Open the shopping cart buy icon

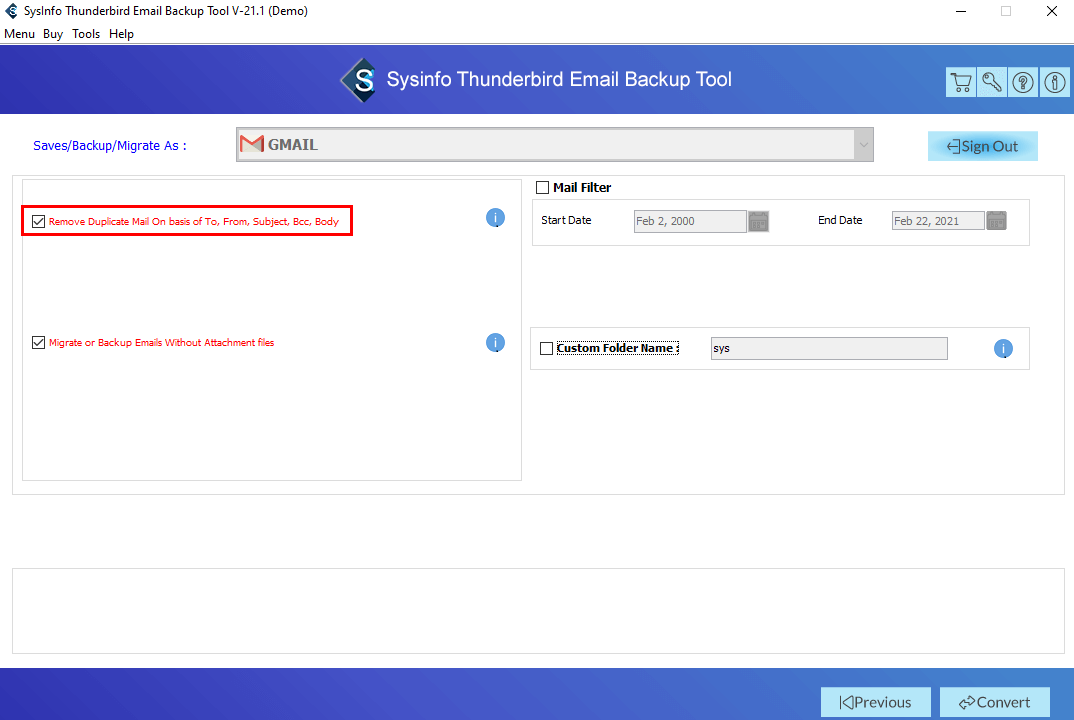tap(961, 82)
